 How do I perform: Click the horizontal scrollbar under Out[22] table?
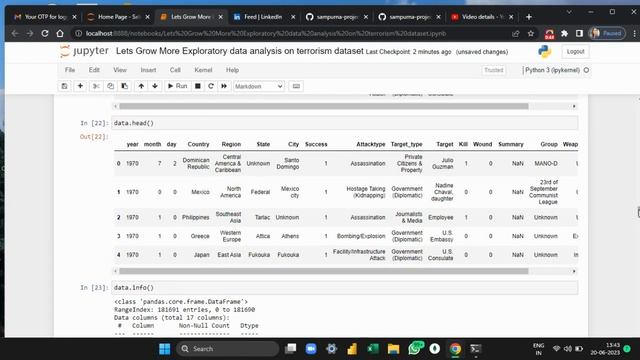pyautogui.click(x=324, y=271)
